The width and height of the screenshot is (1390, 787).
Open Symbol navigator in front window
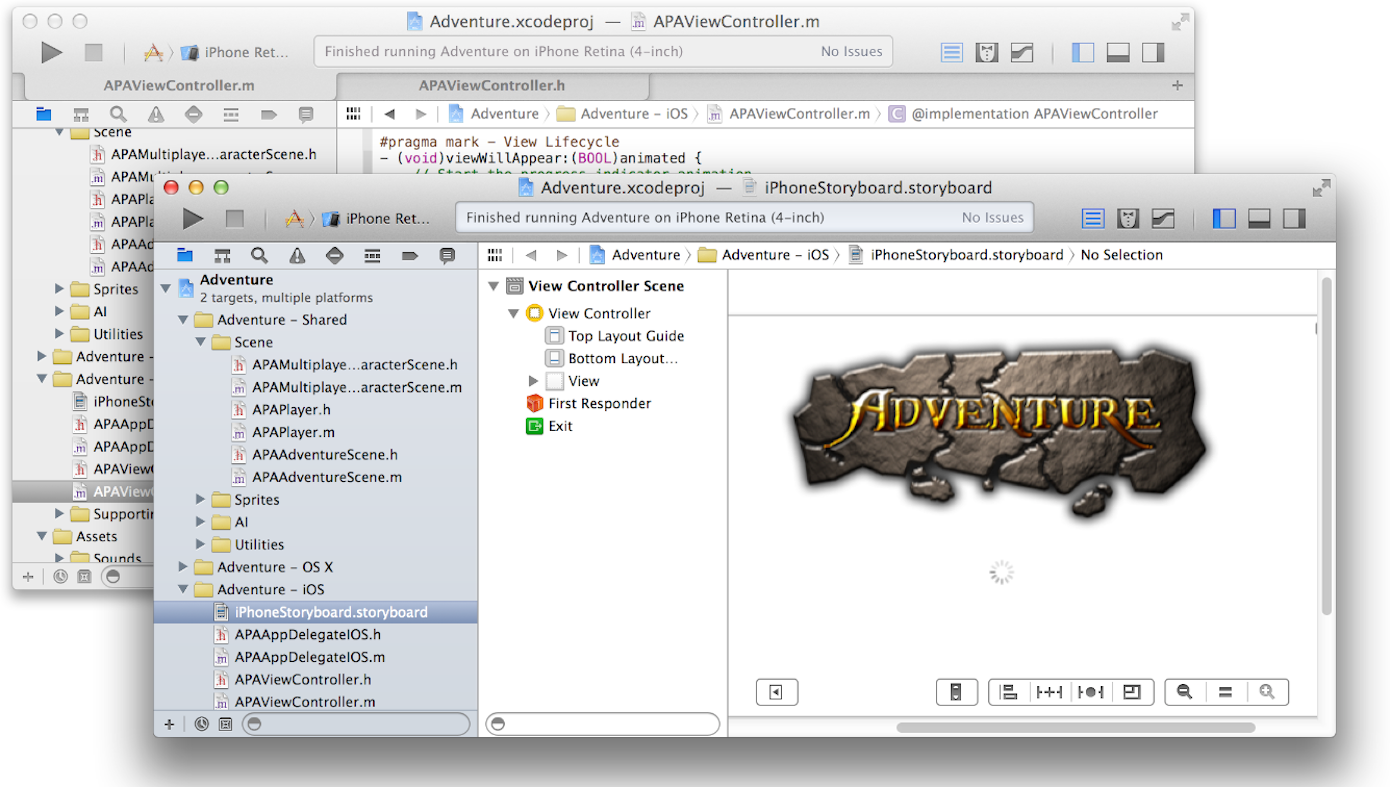(x=222, y=256)
